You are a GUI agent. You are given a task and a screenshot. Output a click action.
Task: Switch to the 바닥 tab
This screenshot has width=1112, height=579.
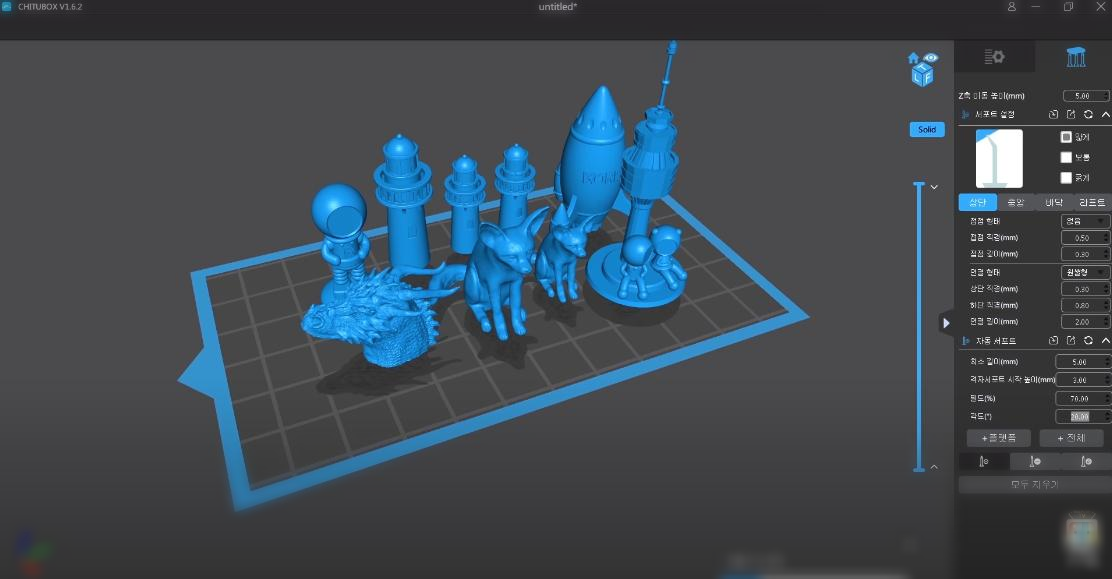tap(1054, 202)
